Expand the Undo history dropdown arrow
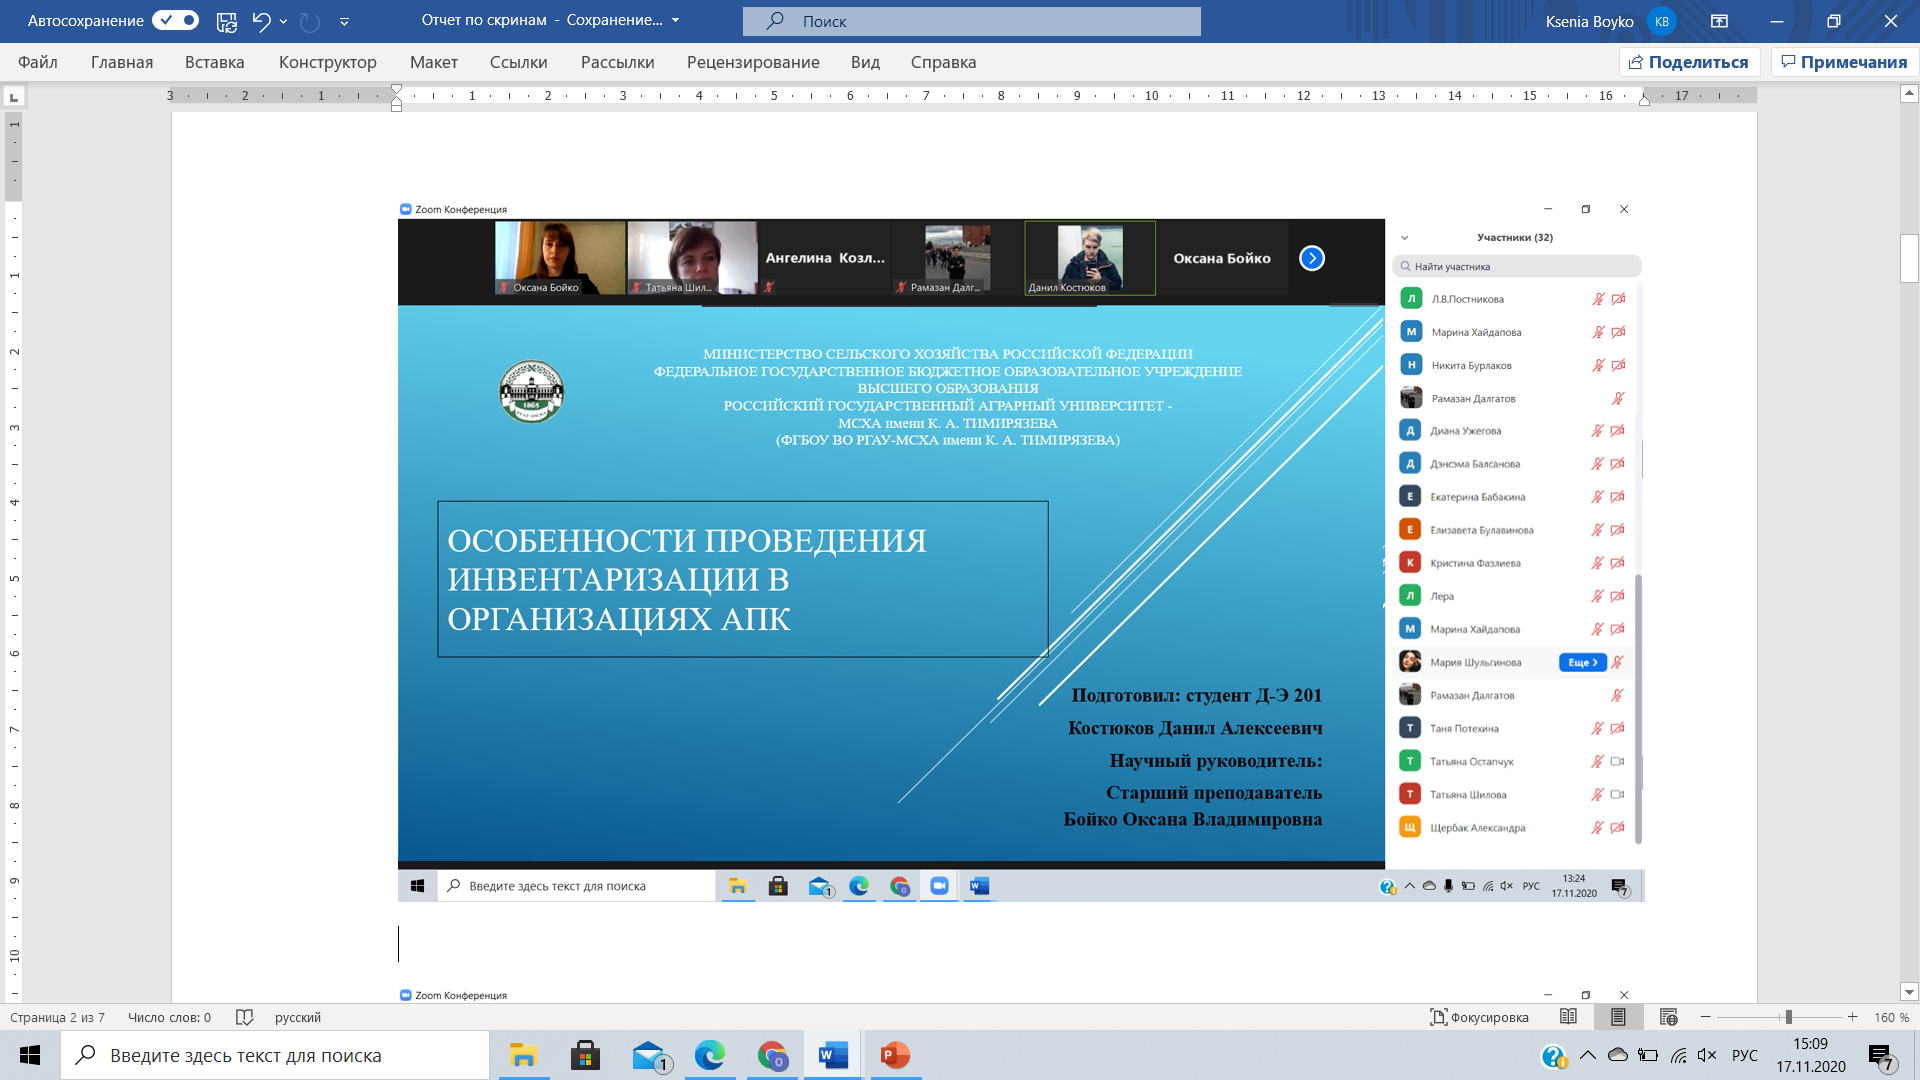1920x1080 pixels. [x=284, y=21]
